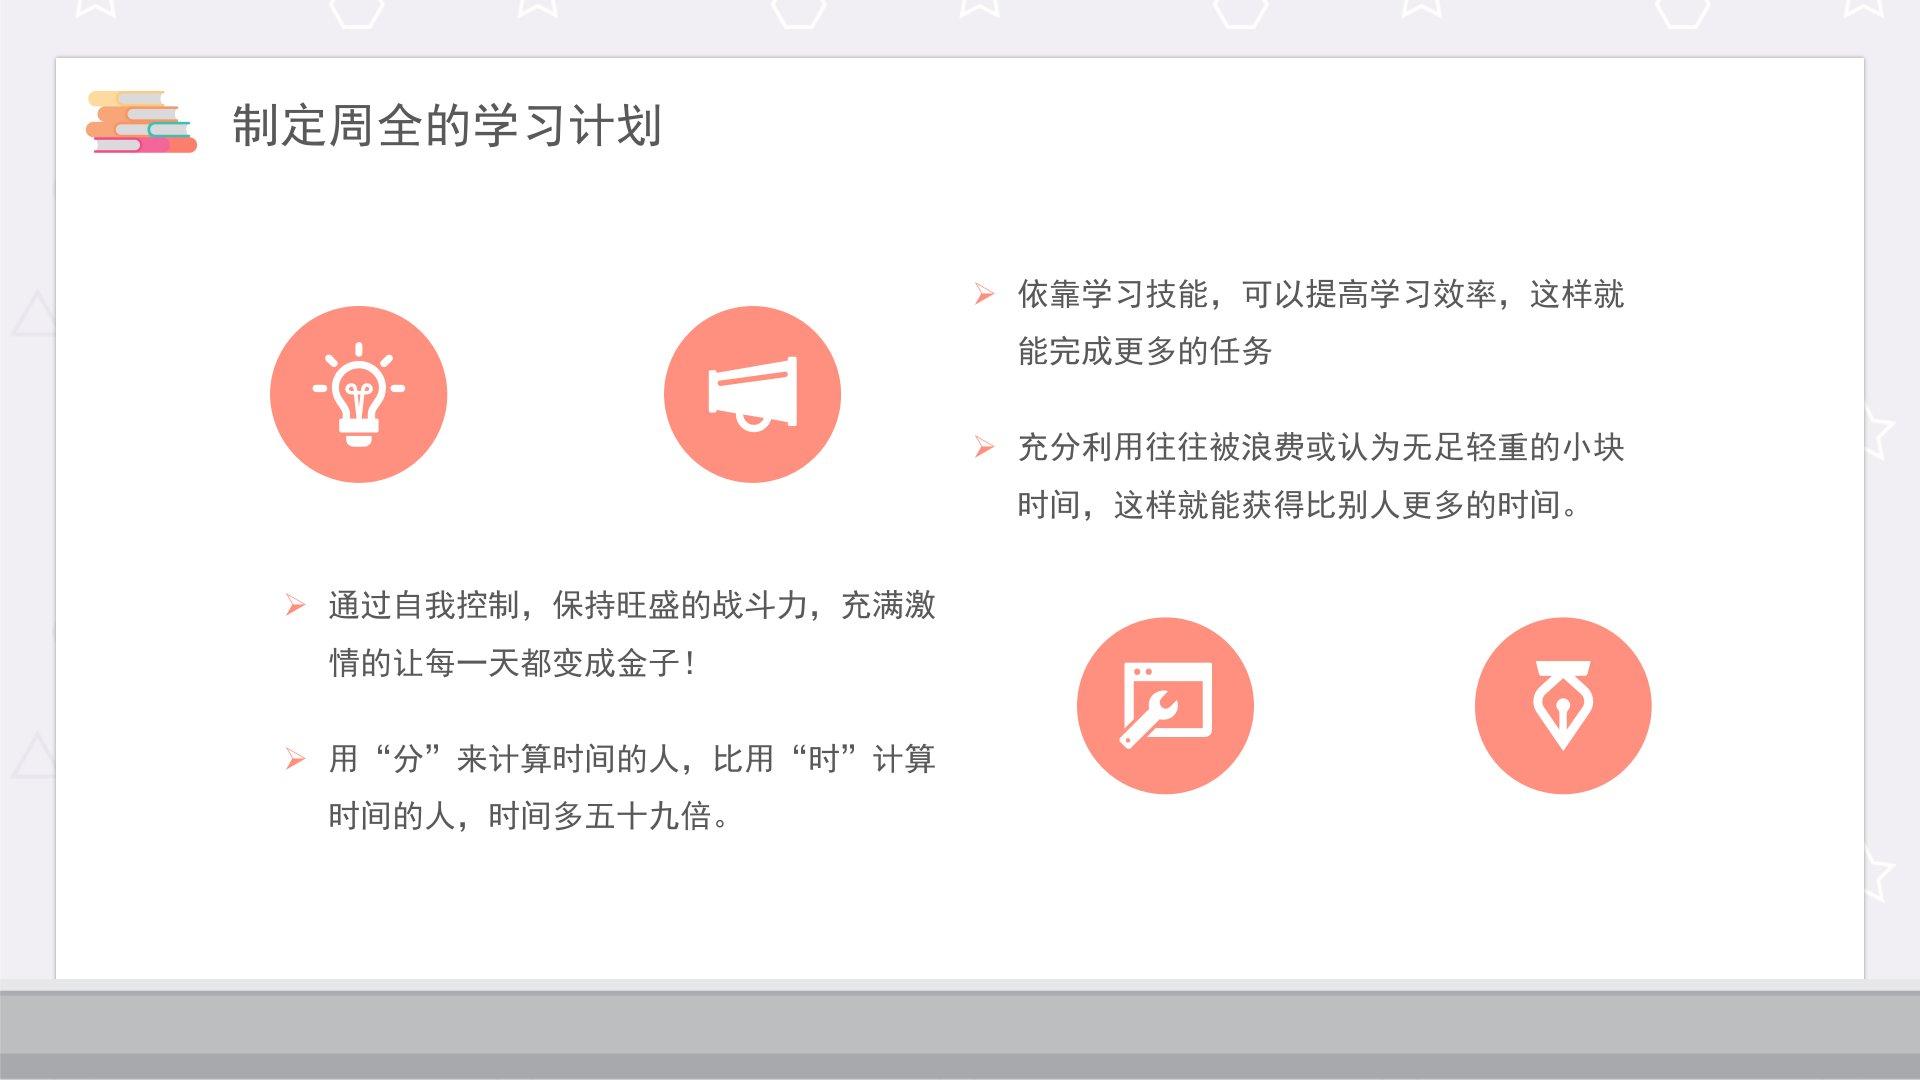
Task: Click the wrench window settings icon
Action: tap(1165, 706)
